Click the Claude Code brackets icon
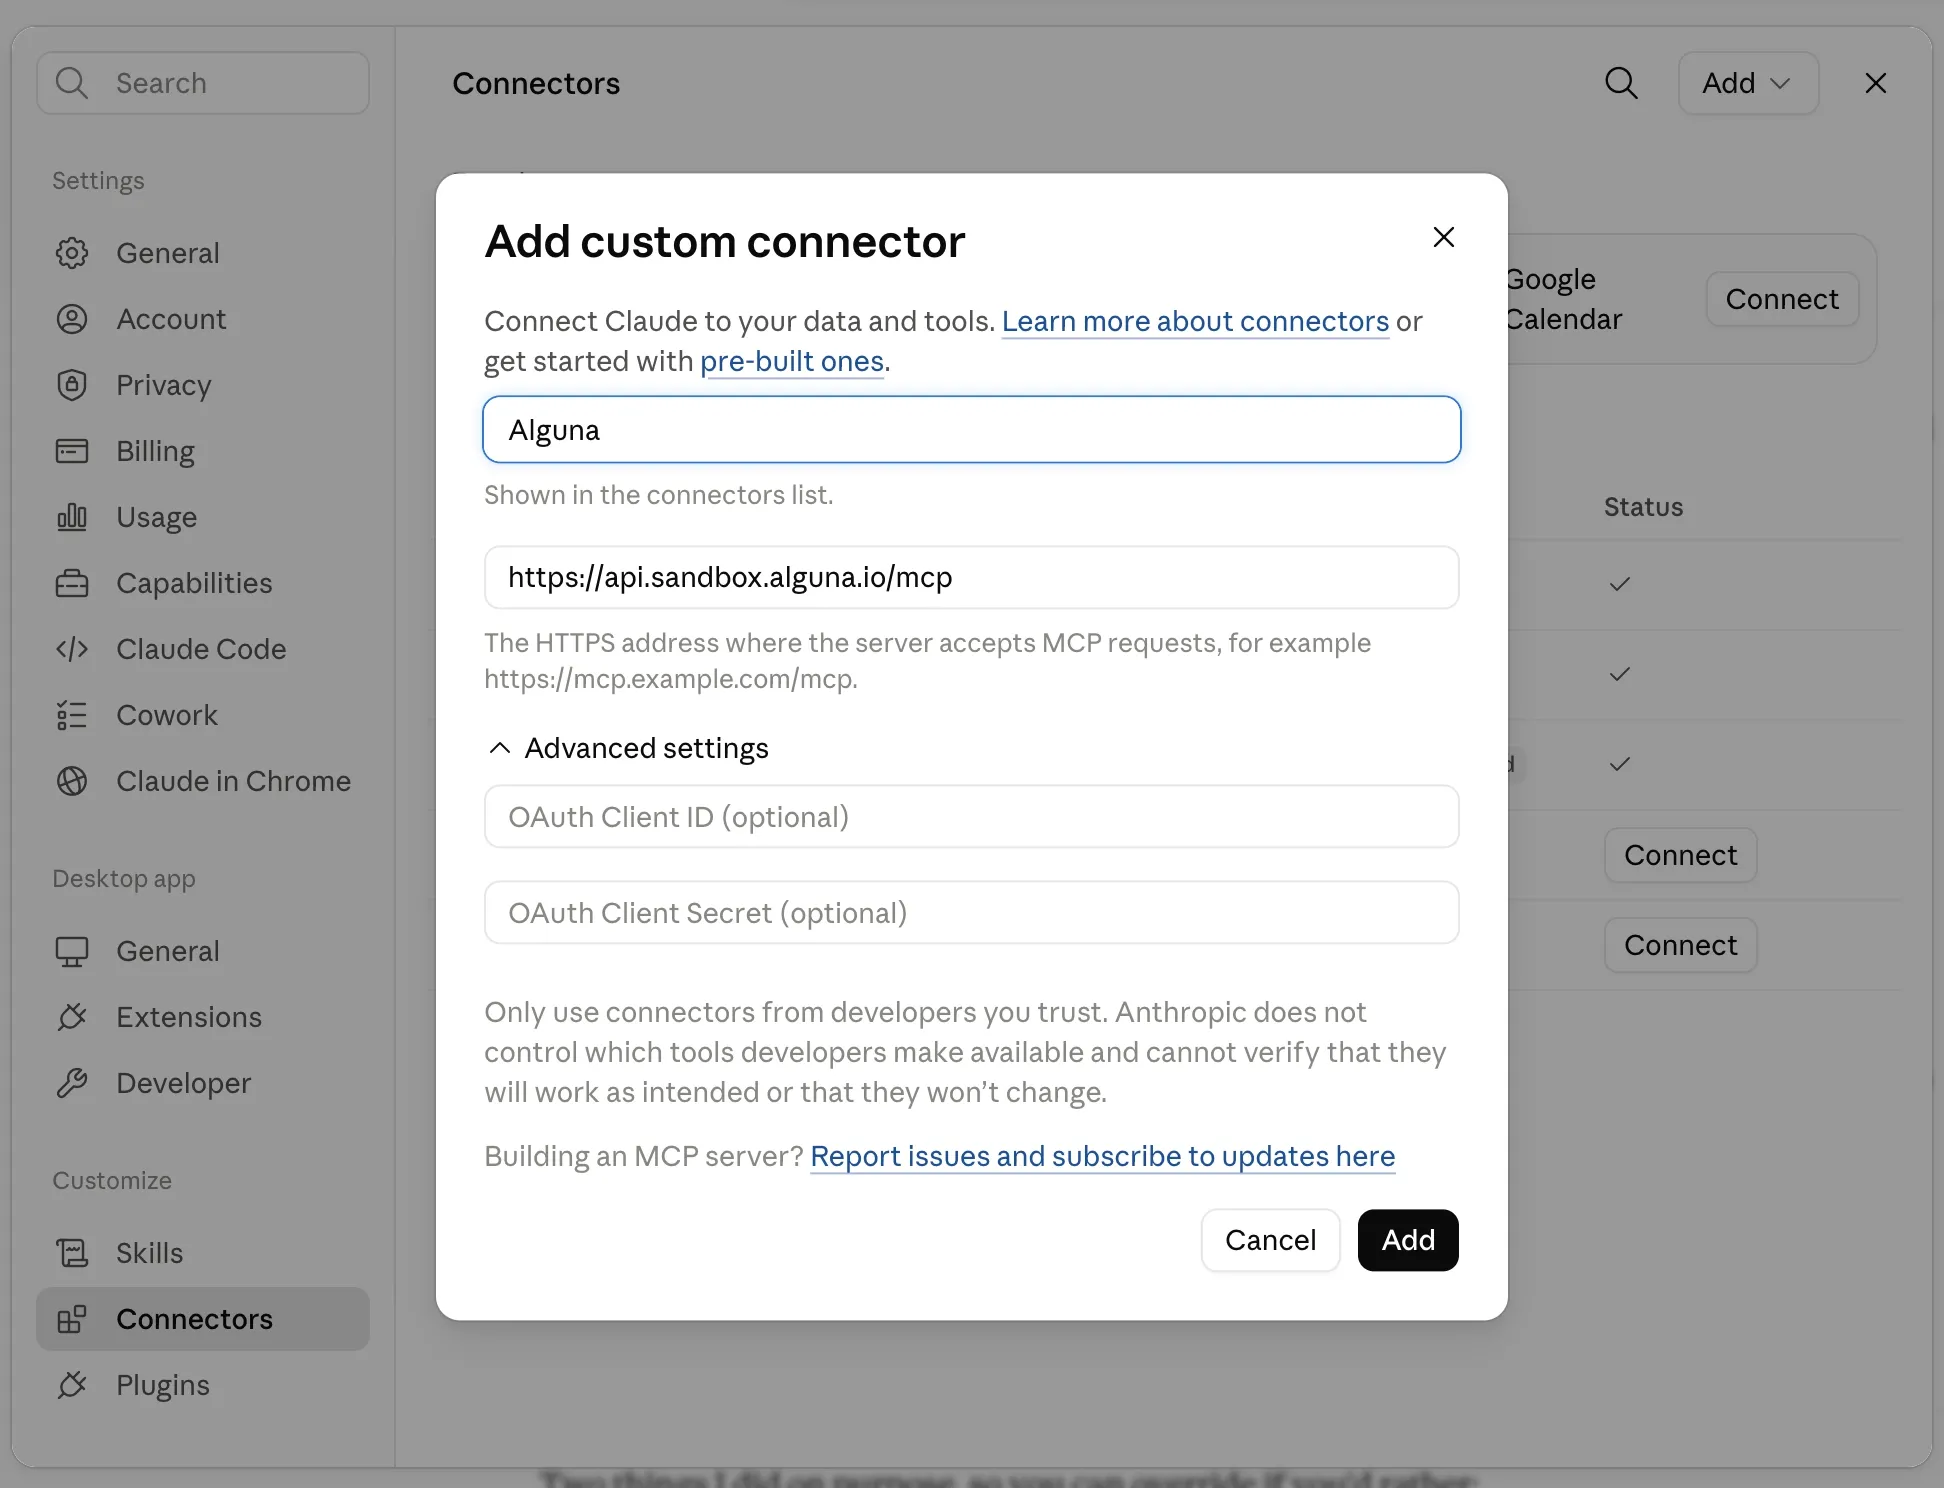 (72, 649)
